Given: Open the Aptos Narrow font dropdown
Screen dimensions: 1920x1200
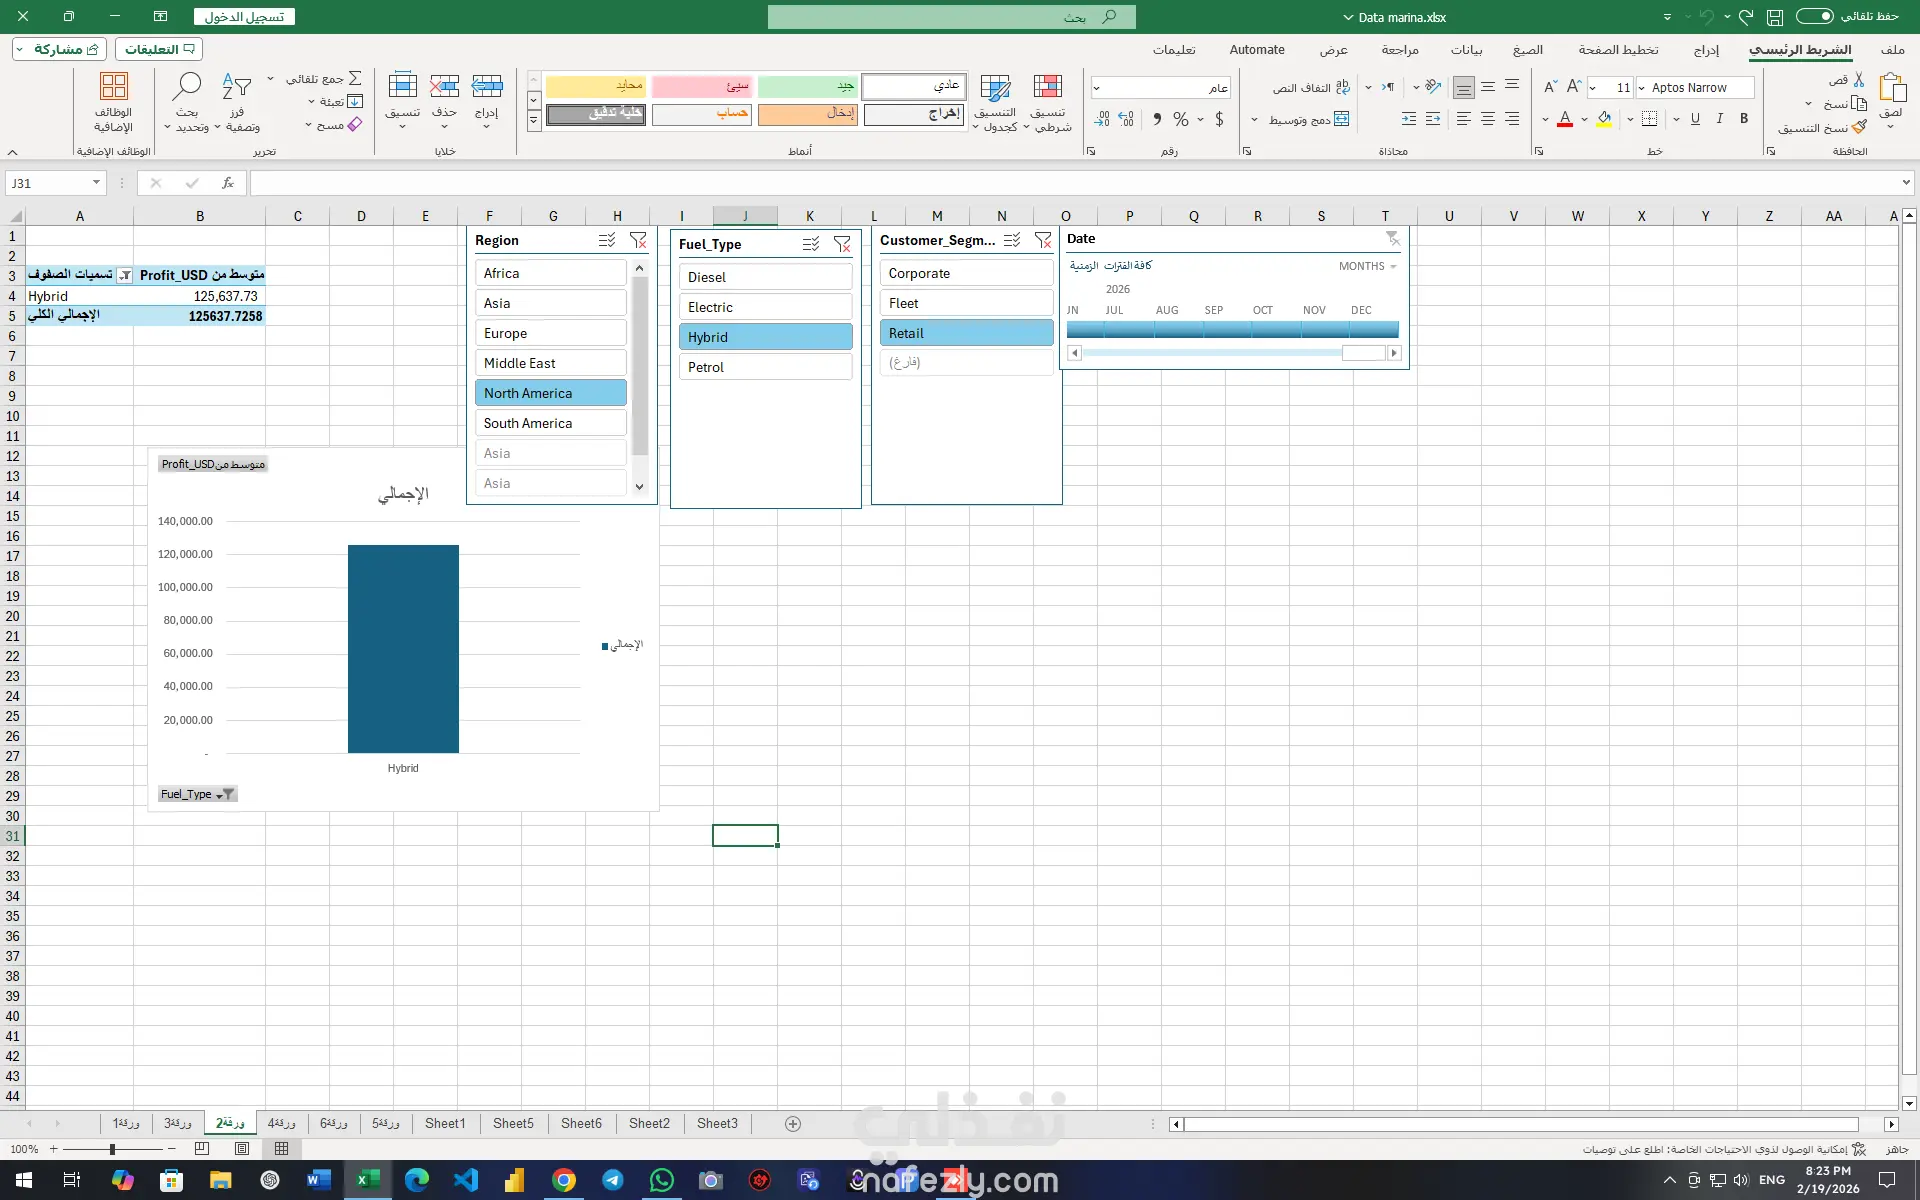Looking at the screenshot, I should [1641, 88].
